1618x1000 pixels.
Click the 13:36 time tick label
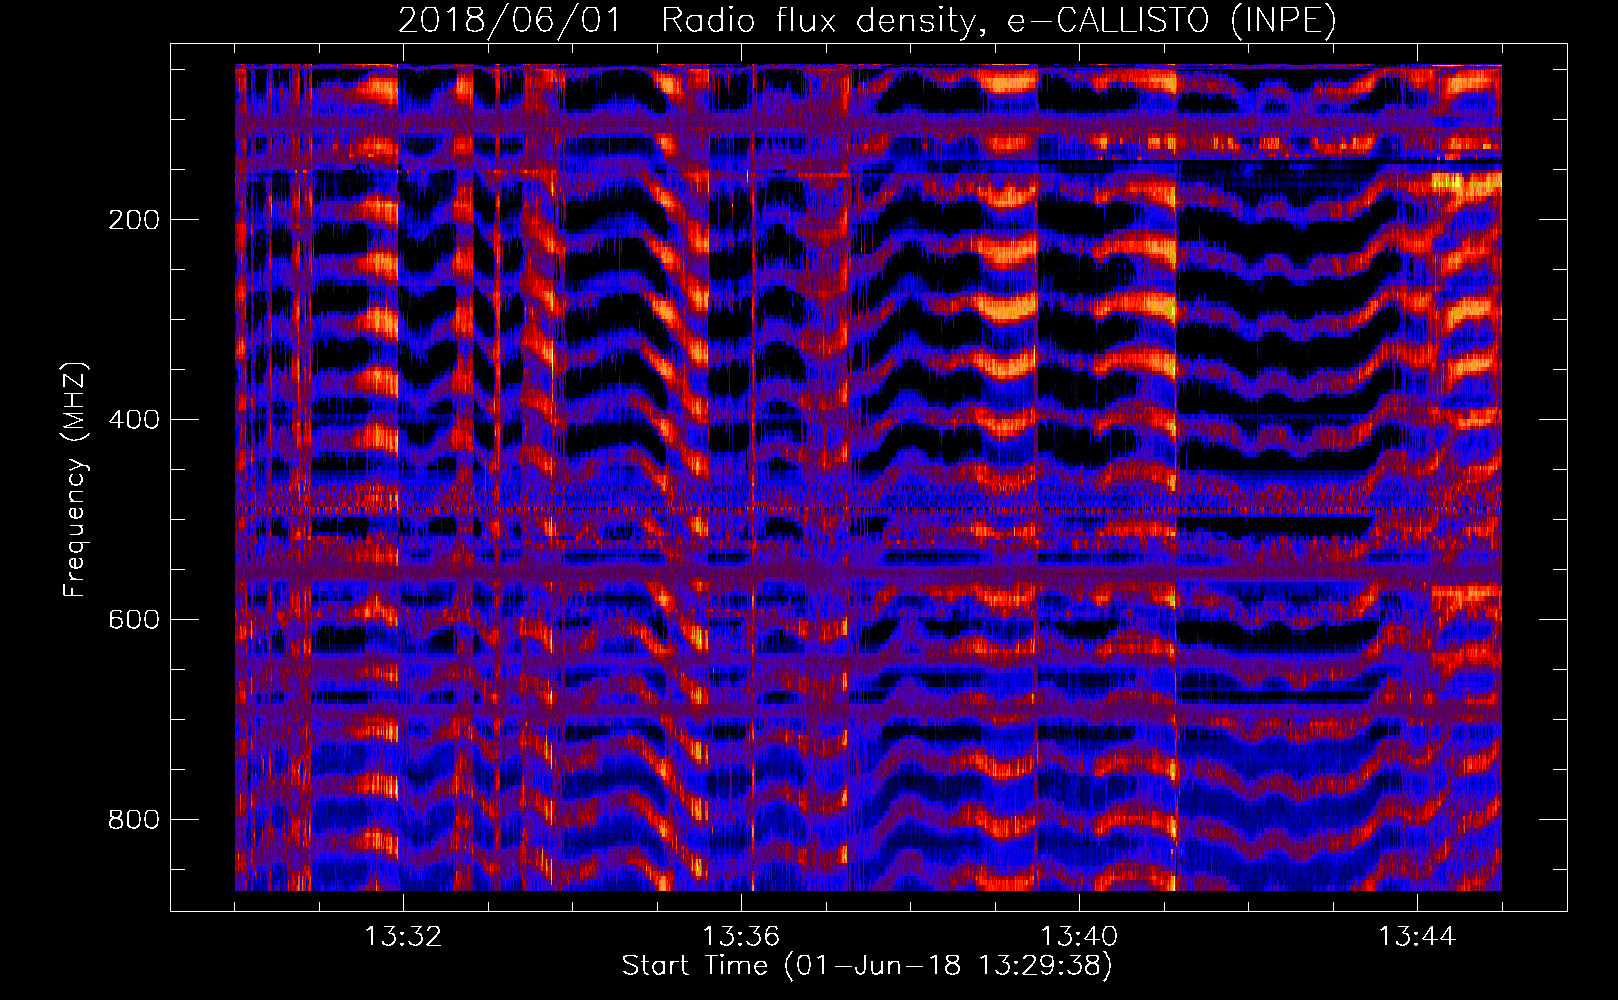click(741, 937)
